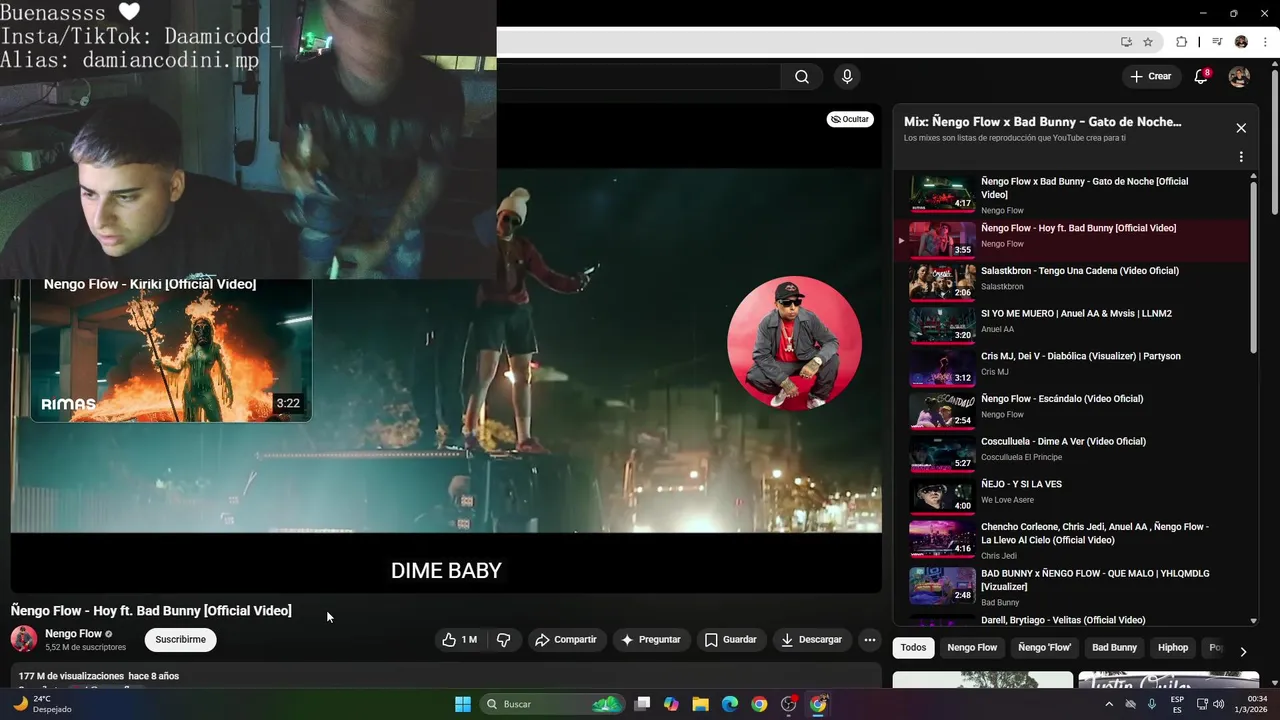This screenshot has height=720, width=1280.
Task: Open the Windows Start menu
Action: point(463,704)
